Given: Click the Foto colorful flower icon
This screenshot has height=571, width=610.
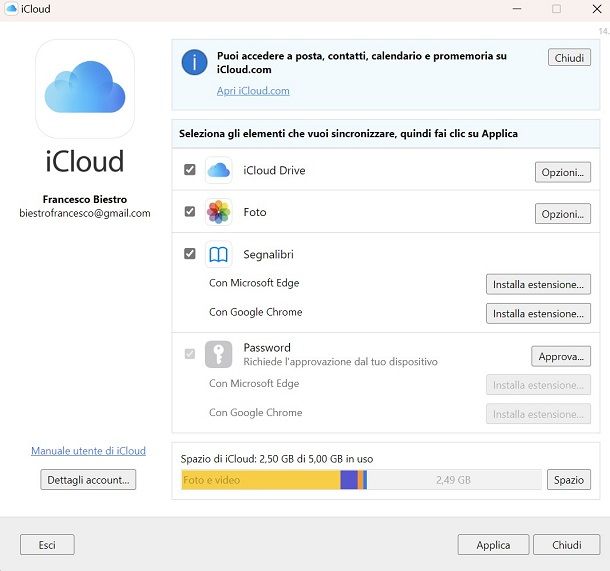Looking at the screenshot, I should pos(219,212).
